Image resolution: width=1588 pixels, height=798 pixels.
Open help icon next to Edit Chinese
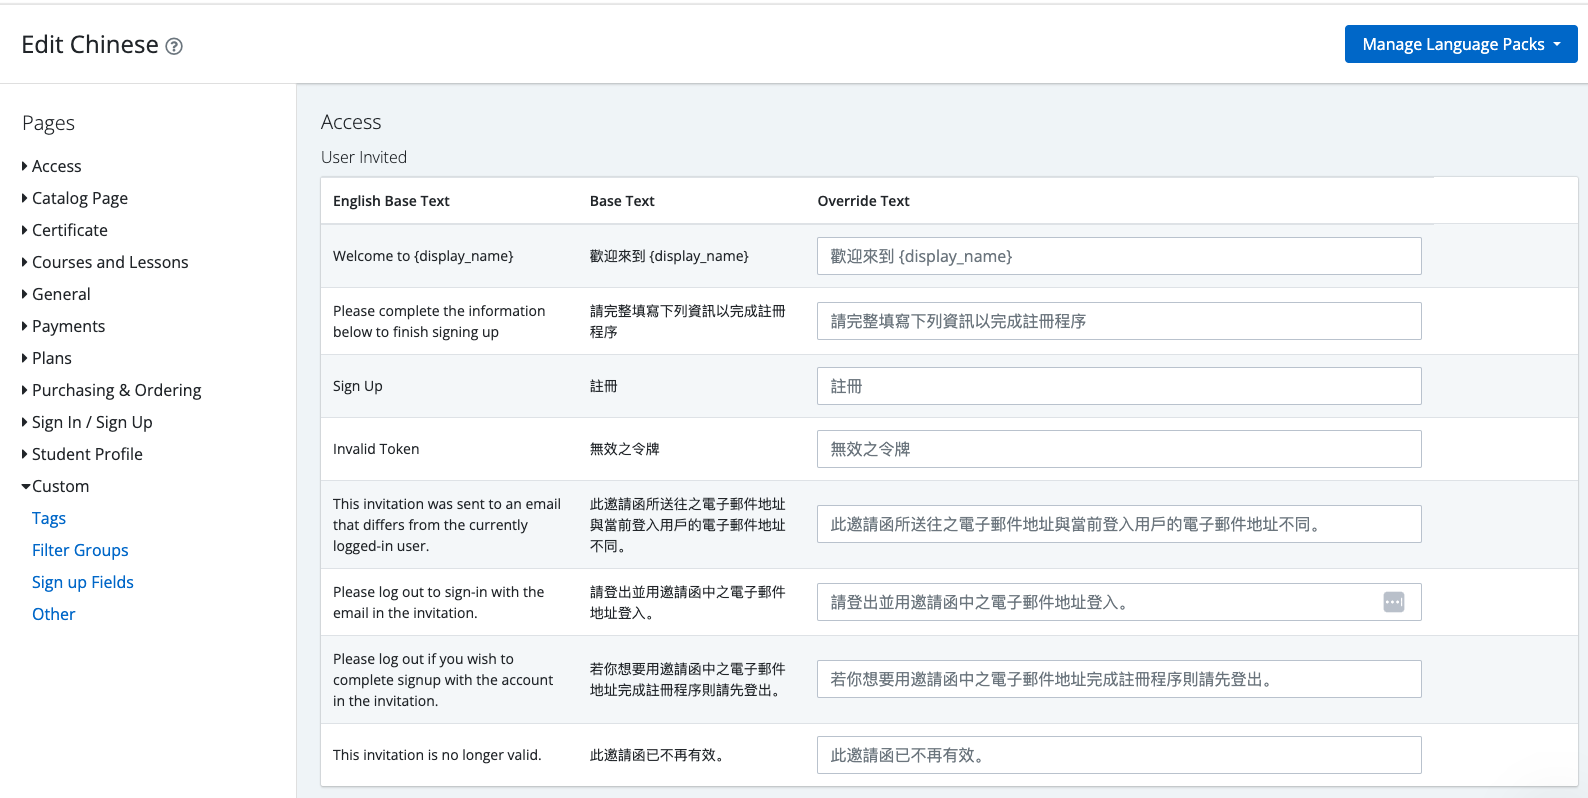[174, 46]
